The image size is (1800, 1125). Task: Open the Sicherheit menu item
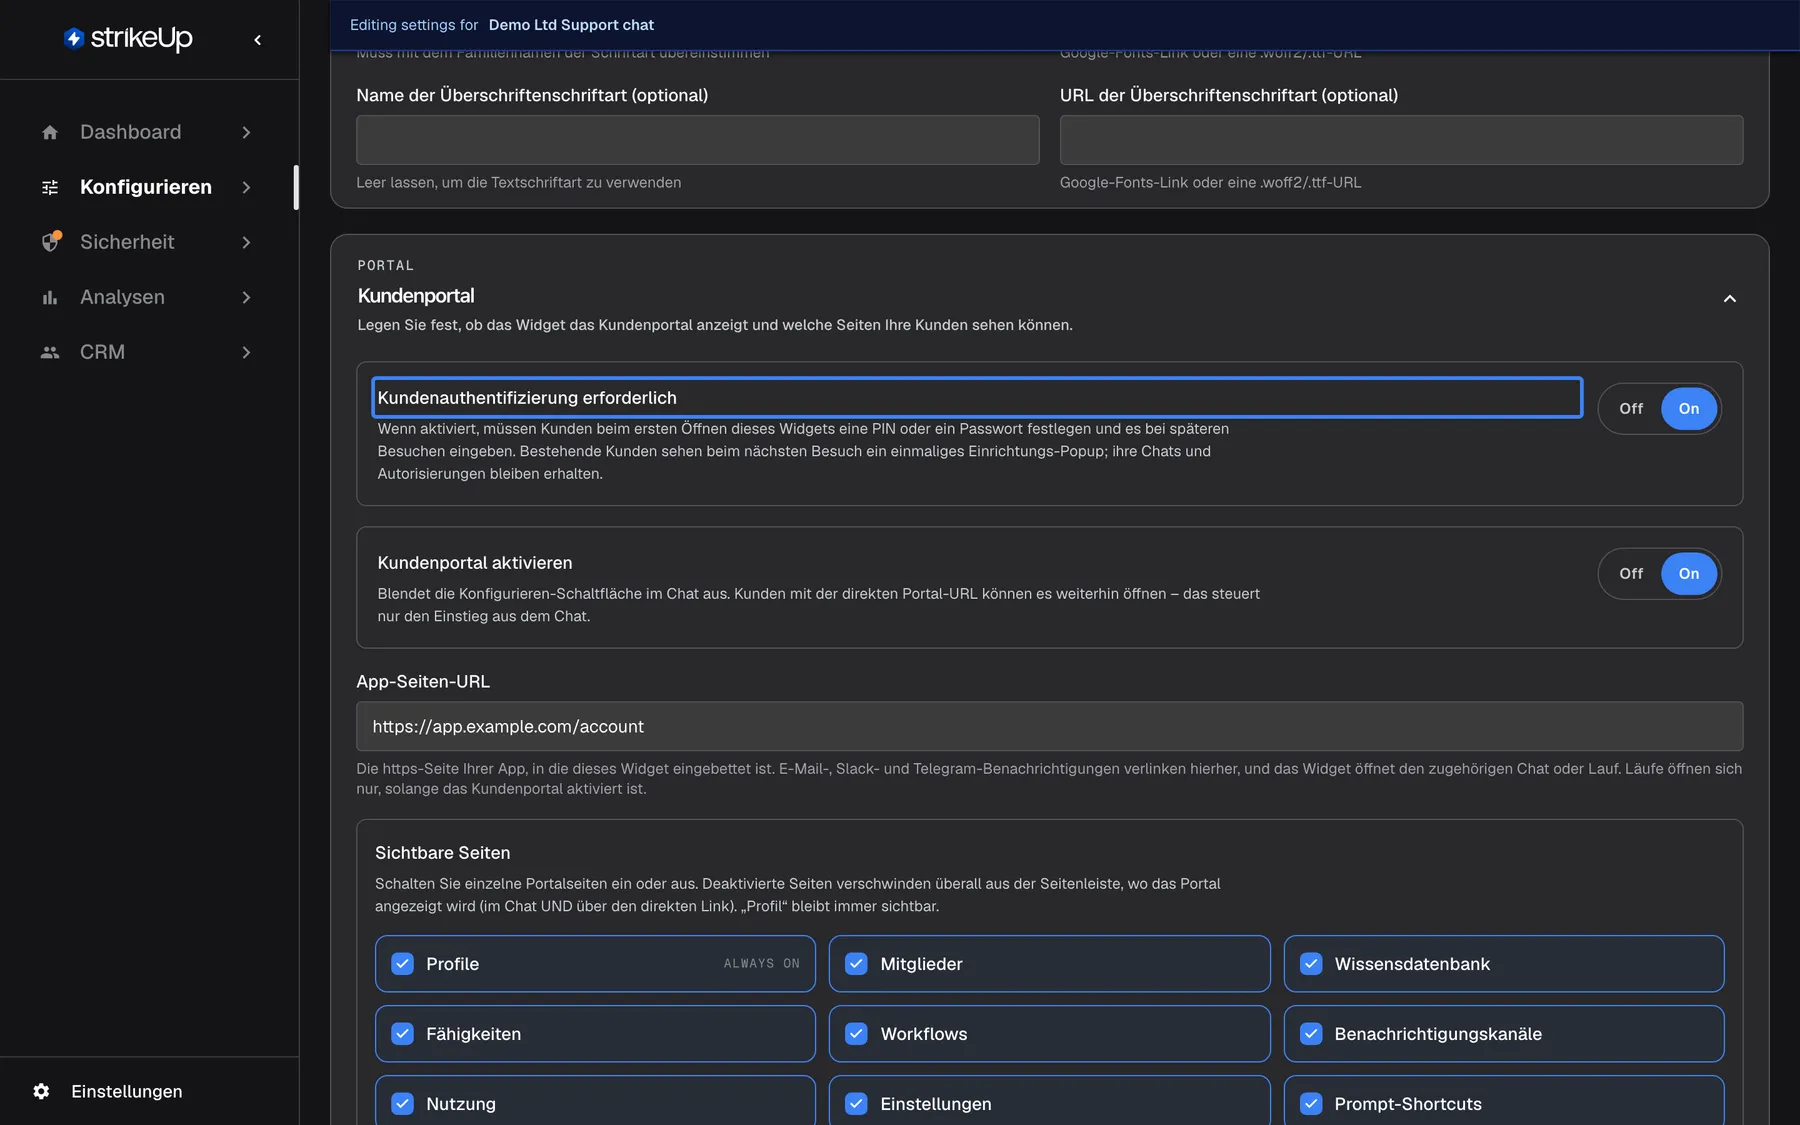pos(148,242)
